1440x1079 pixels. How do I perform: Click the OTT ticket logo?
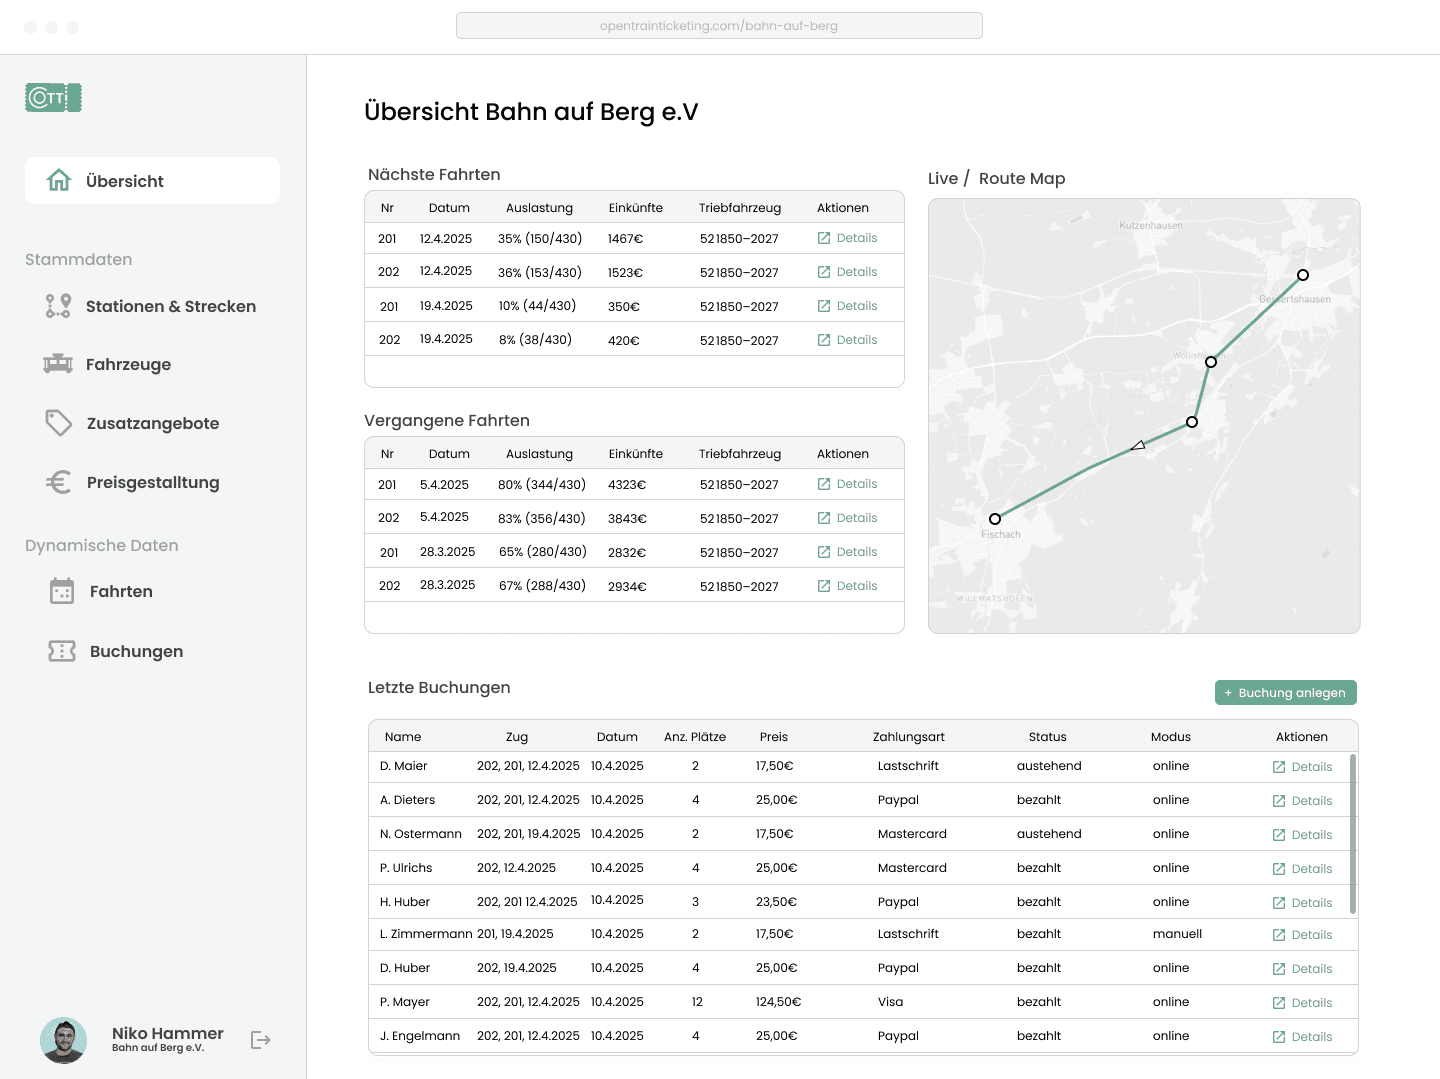click(53, 97)
